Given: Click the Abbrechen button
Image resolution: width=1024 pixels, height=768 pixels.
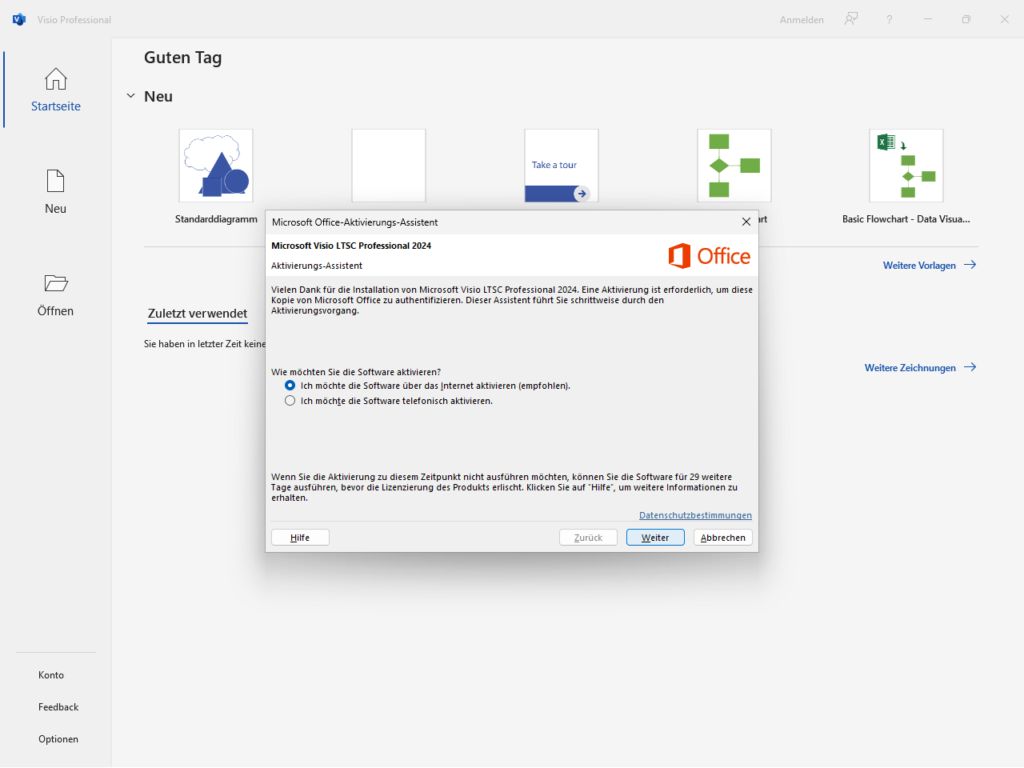Looking at the screenshot, I should click(x=723, y=537).
